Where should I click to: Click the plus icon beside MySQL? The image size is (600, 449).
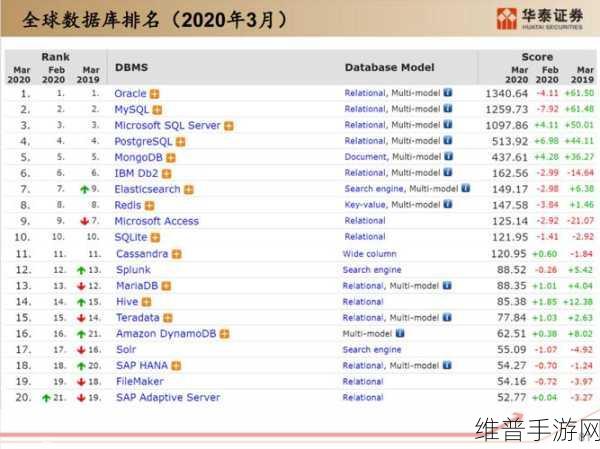click(x=157, y=110)
